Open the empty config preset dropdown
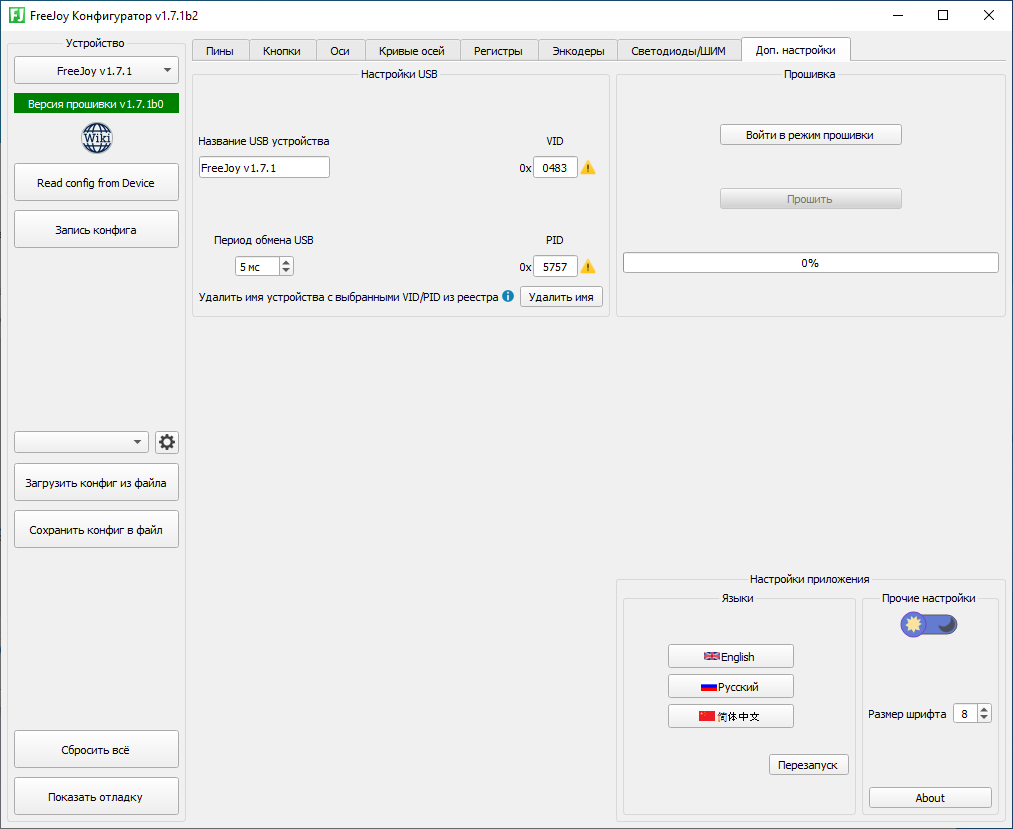The image size is (1013, 829). point(81,442)
